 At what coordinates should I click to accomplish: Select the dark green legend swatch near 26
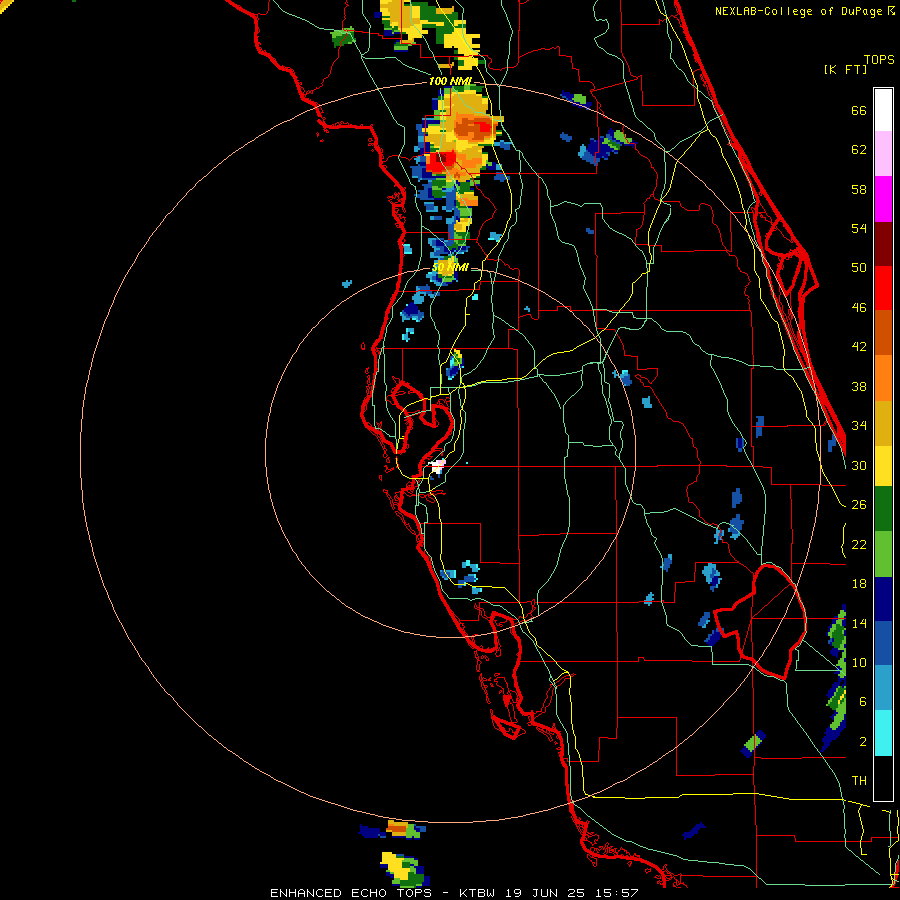click(x=883, y=509)
